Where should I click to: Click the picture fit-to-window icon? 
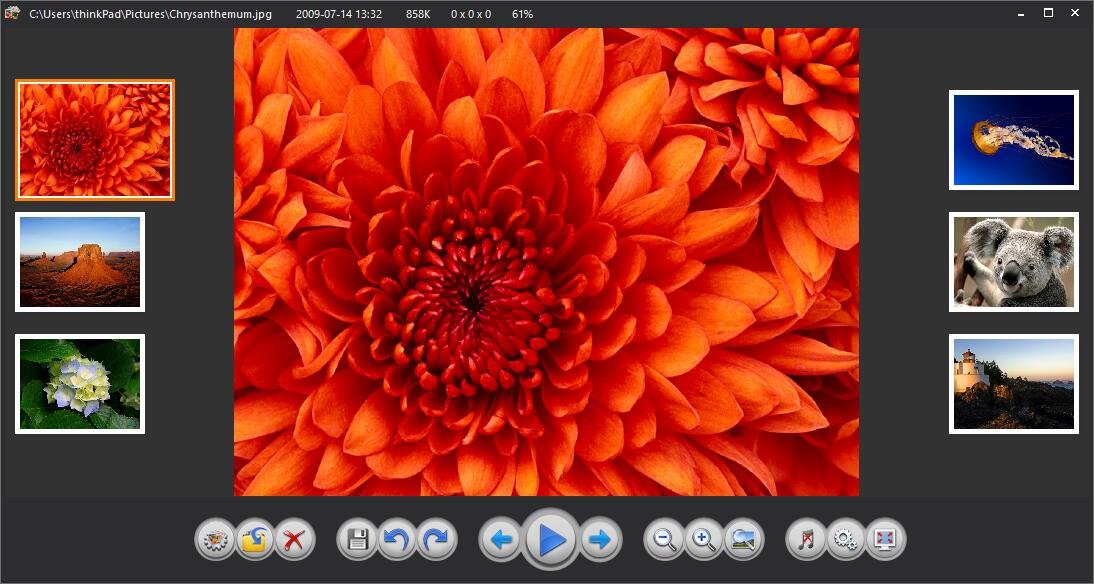[x=743, y=541]
